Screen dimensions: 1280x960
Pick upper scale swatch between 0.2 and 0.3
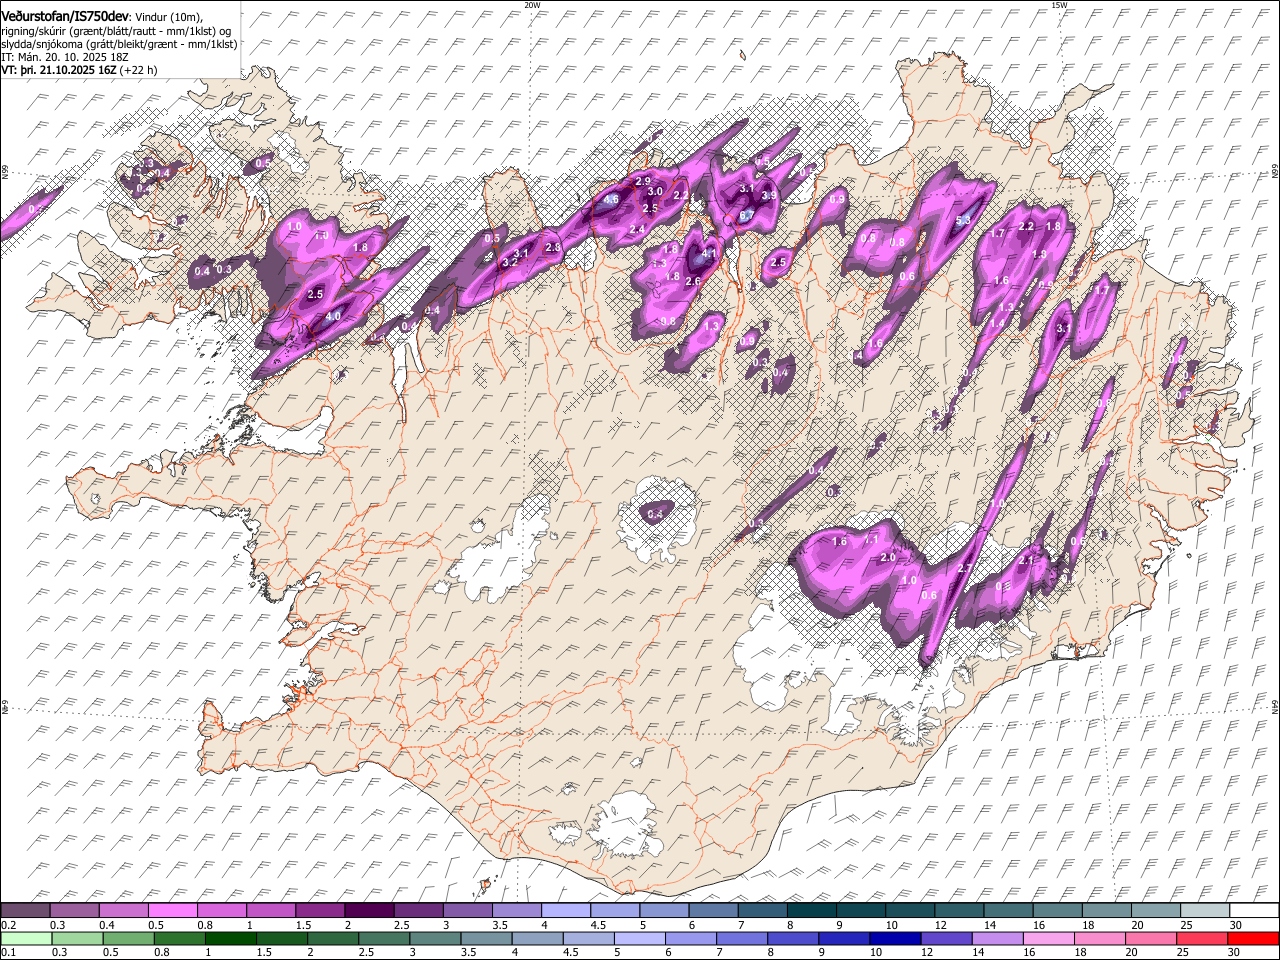pos(25,911)
